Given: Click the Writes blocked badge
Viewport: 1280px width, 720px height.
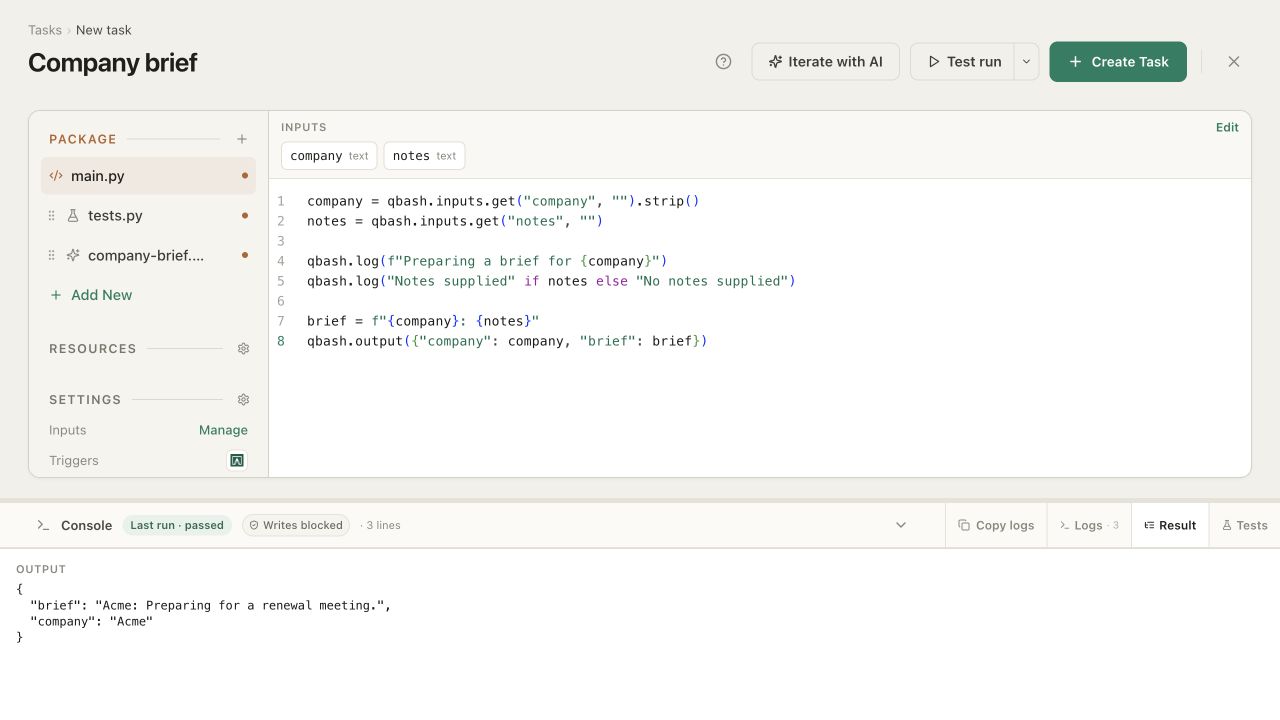Looking at the screenshot, I should (296, 525).
